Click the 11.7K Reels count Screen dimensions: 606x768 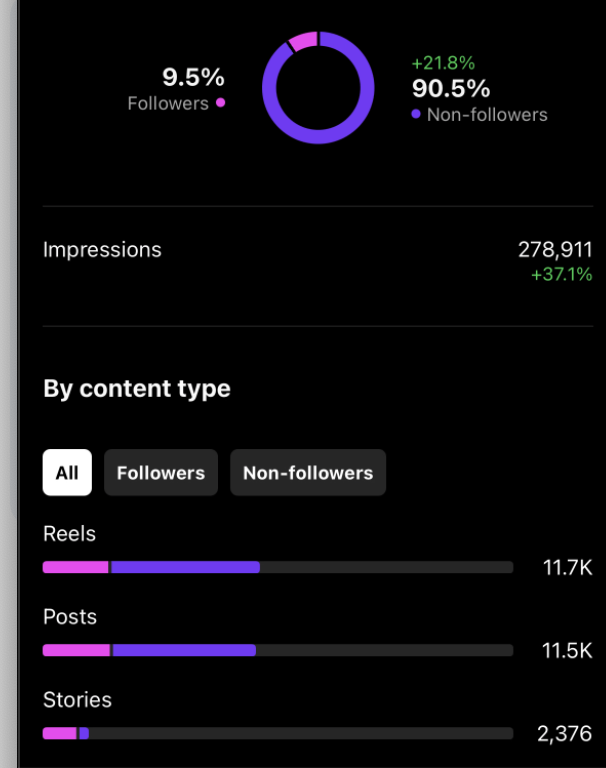tap(567, 568)
